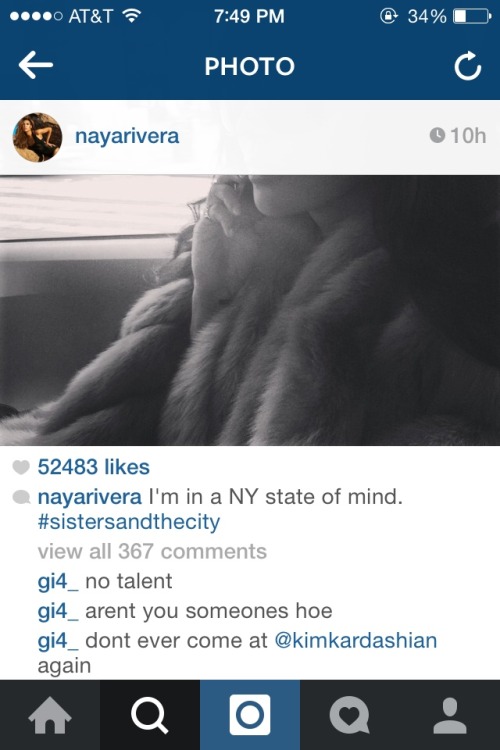This screenshot has height=750, width=500.
Task: Expand view all 367 comments
Action: 152,551
